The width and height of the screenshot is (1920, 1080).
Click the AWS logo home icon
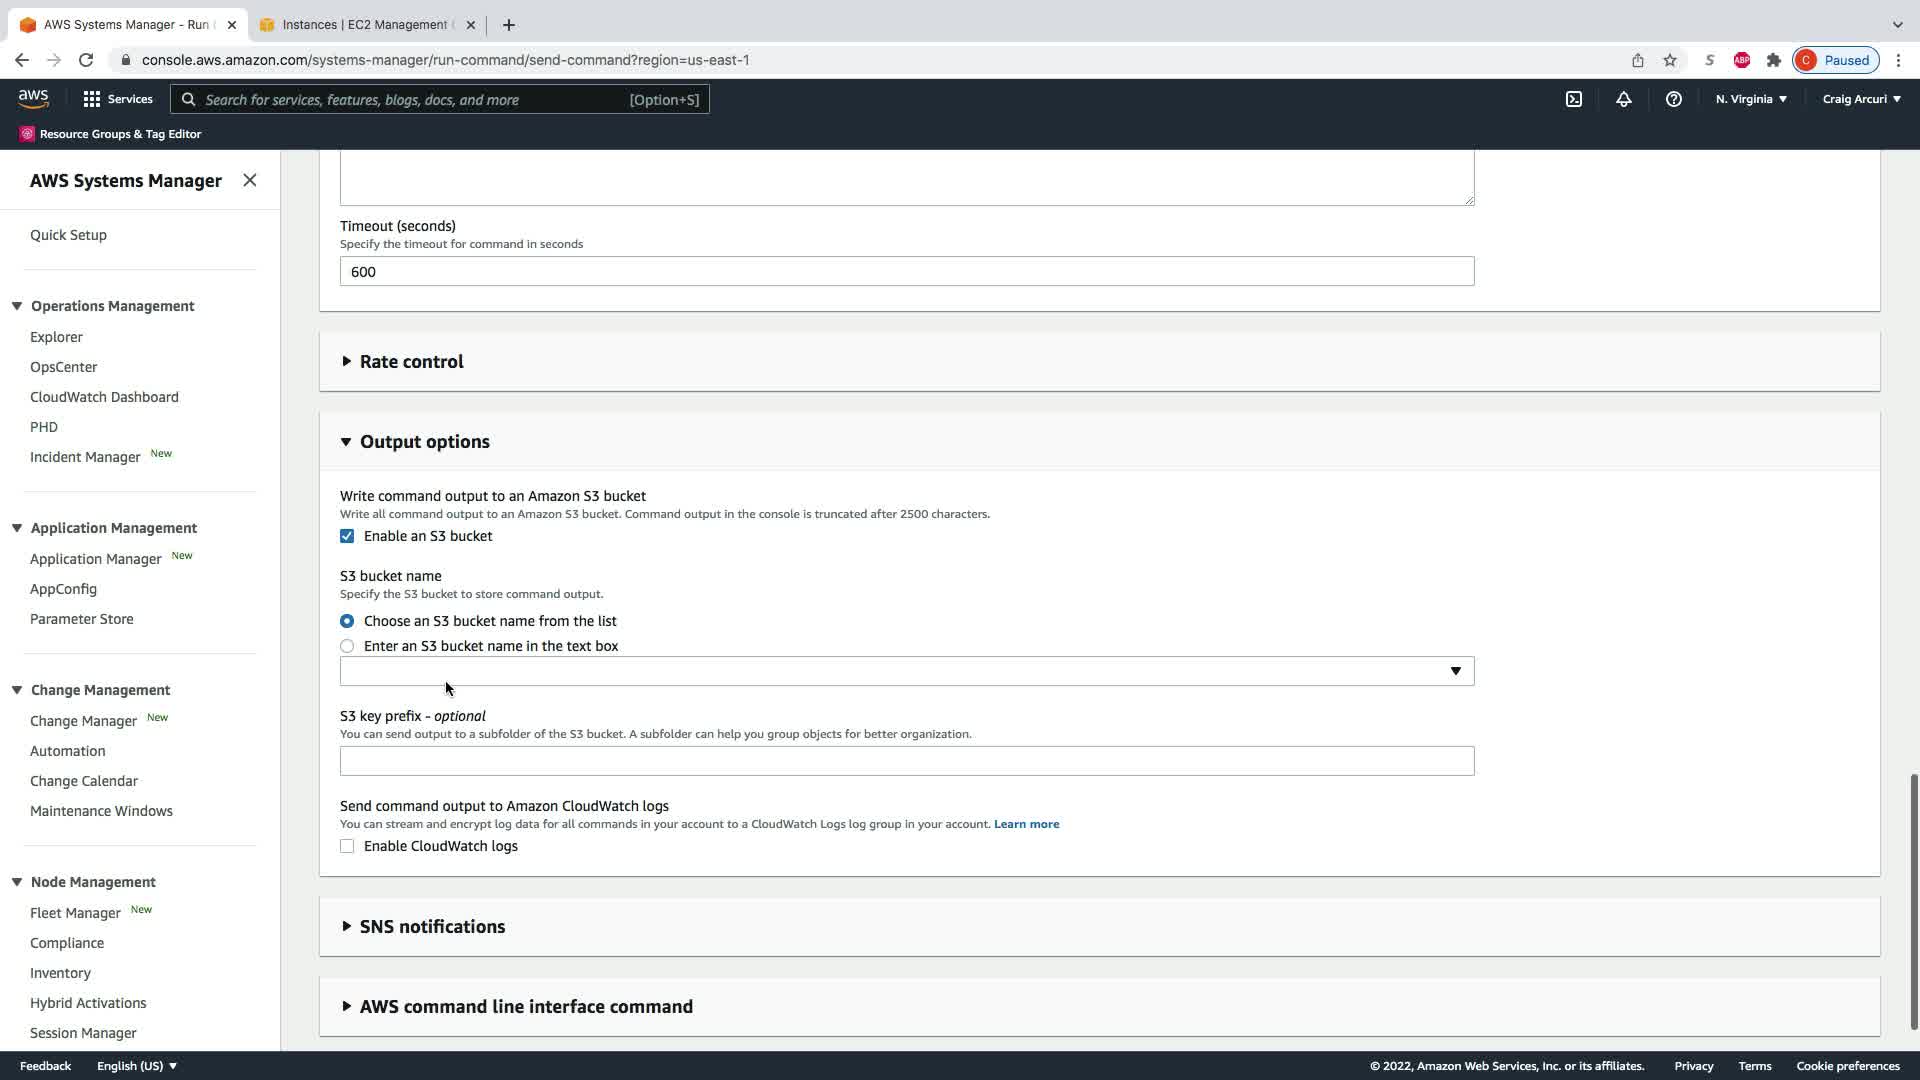[x=33, y=98]
